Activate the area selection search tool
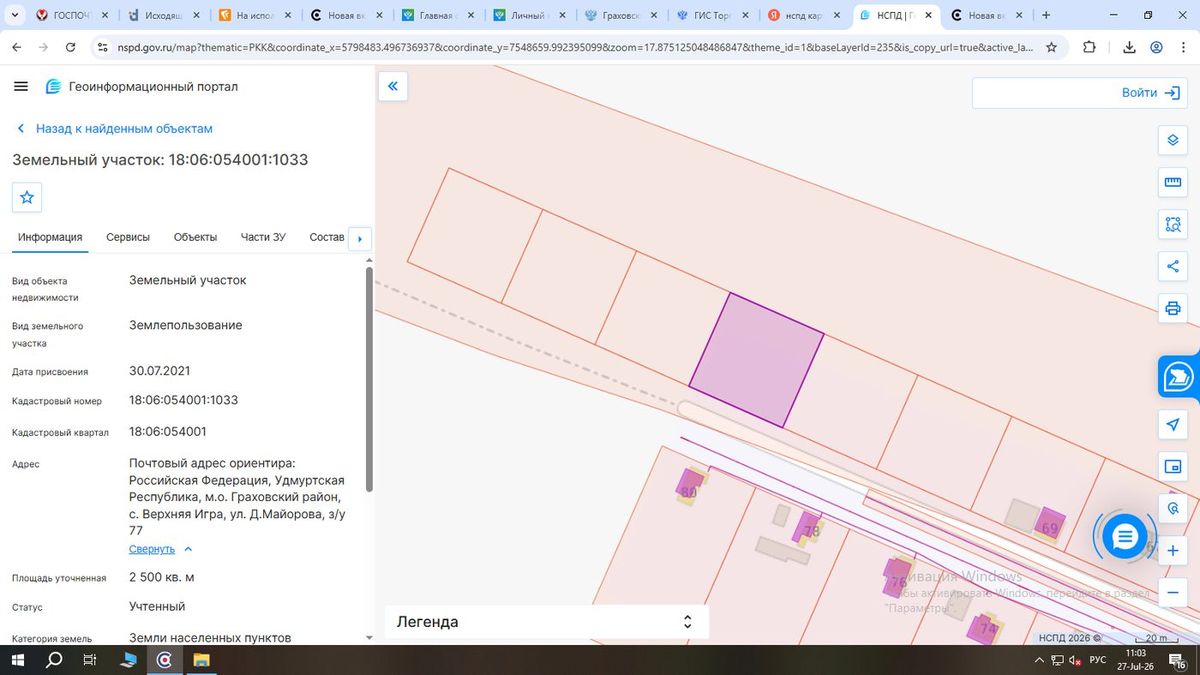The image size is (1200, 675). (x=1173, y=224)
